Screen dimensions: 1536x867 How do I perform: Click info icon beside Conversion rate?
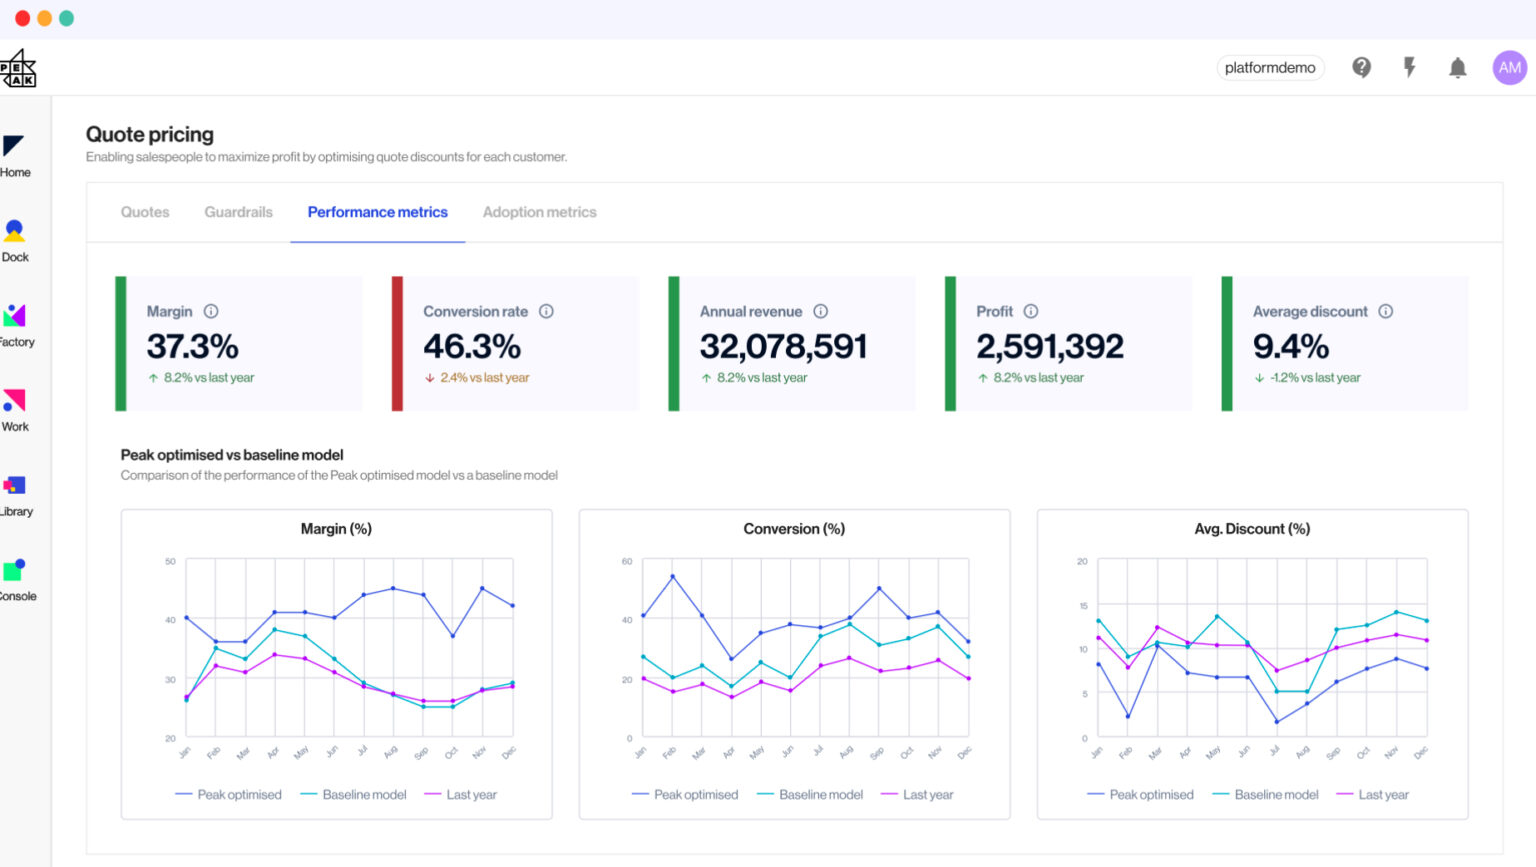tap(546, 311)
